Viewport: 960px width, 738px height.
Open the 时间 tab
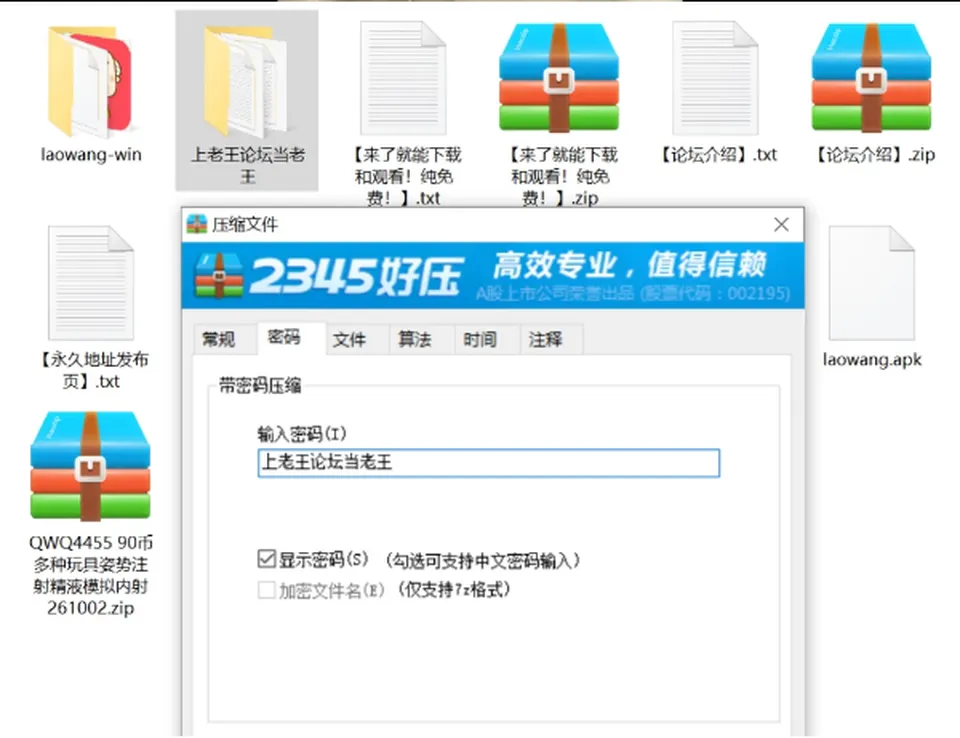[x=480, y=339]
